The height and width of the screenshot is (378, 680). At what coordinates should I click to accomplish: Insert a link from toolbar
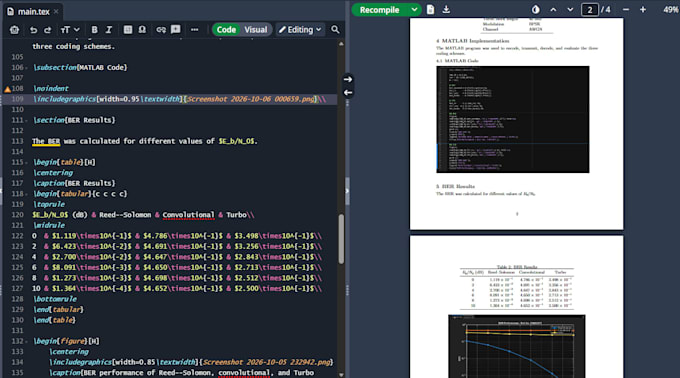(161, 29)
